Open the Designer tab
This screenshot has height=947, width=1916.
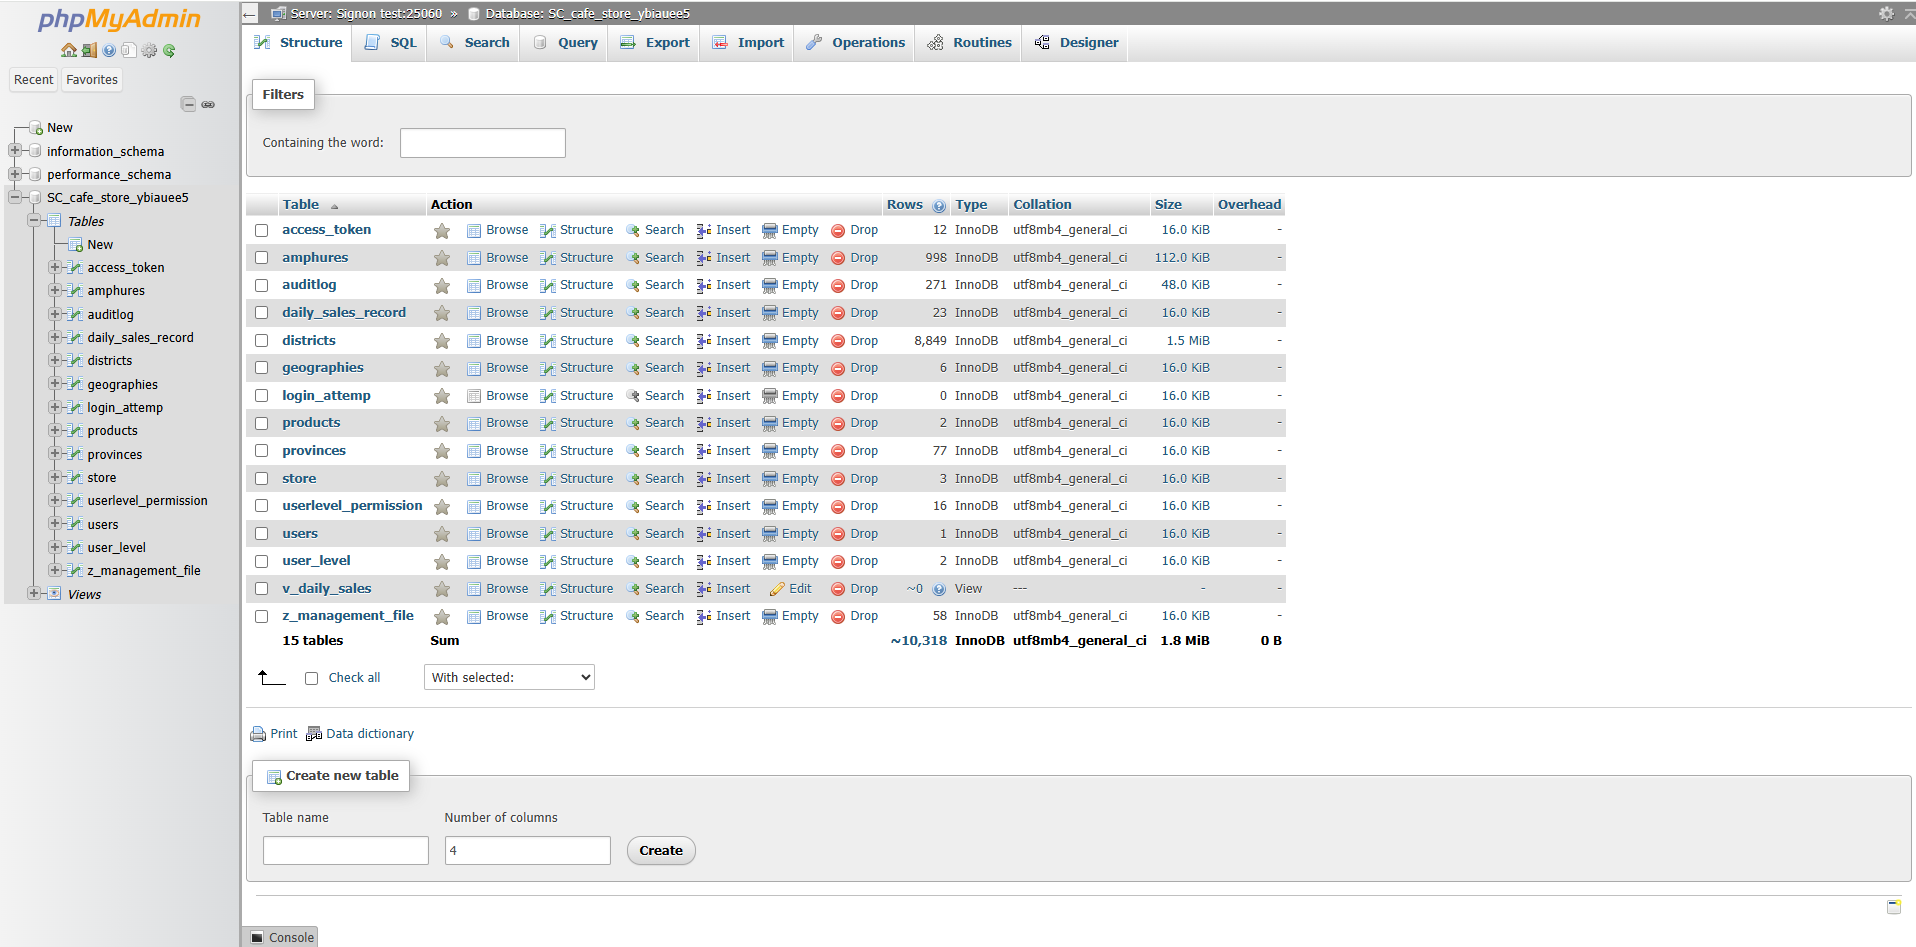tap(1076, 43)
